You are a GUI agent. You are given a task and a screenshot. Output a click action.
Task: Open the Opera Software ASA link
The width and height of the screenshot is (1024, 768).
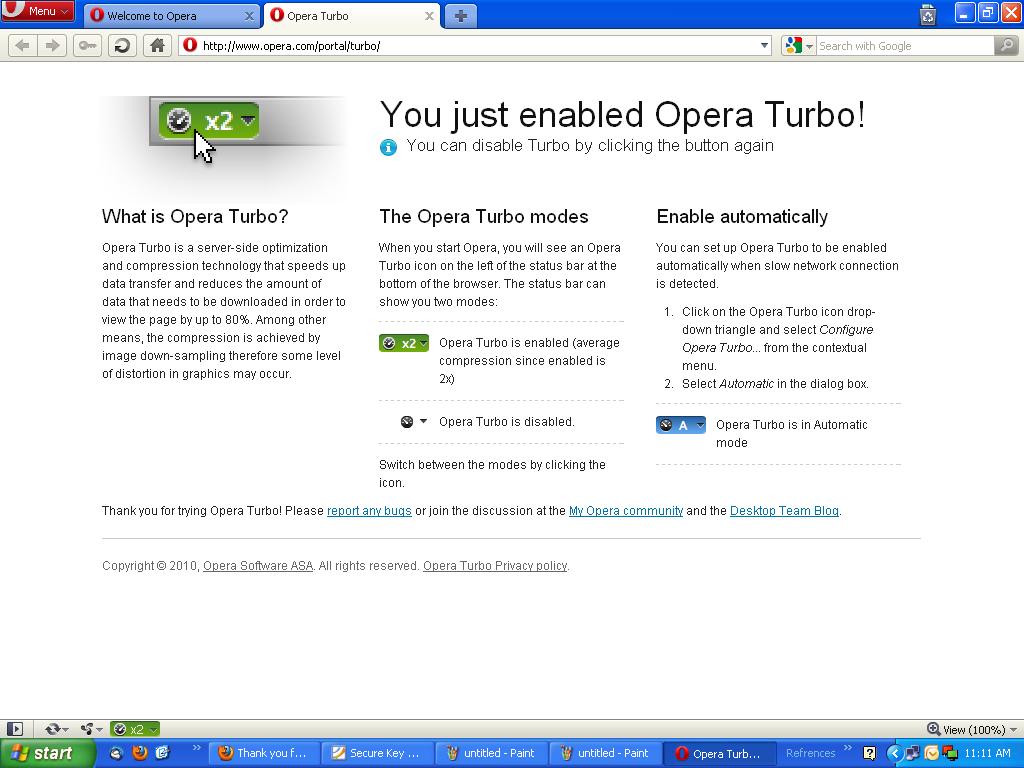pos(258,566)
